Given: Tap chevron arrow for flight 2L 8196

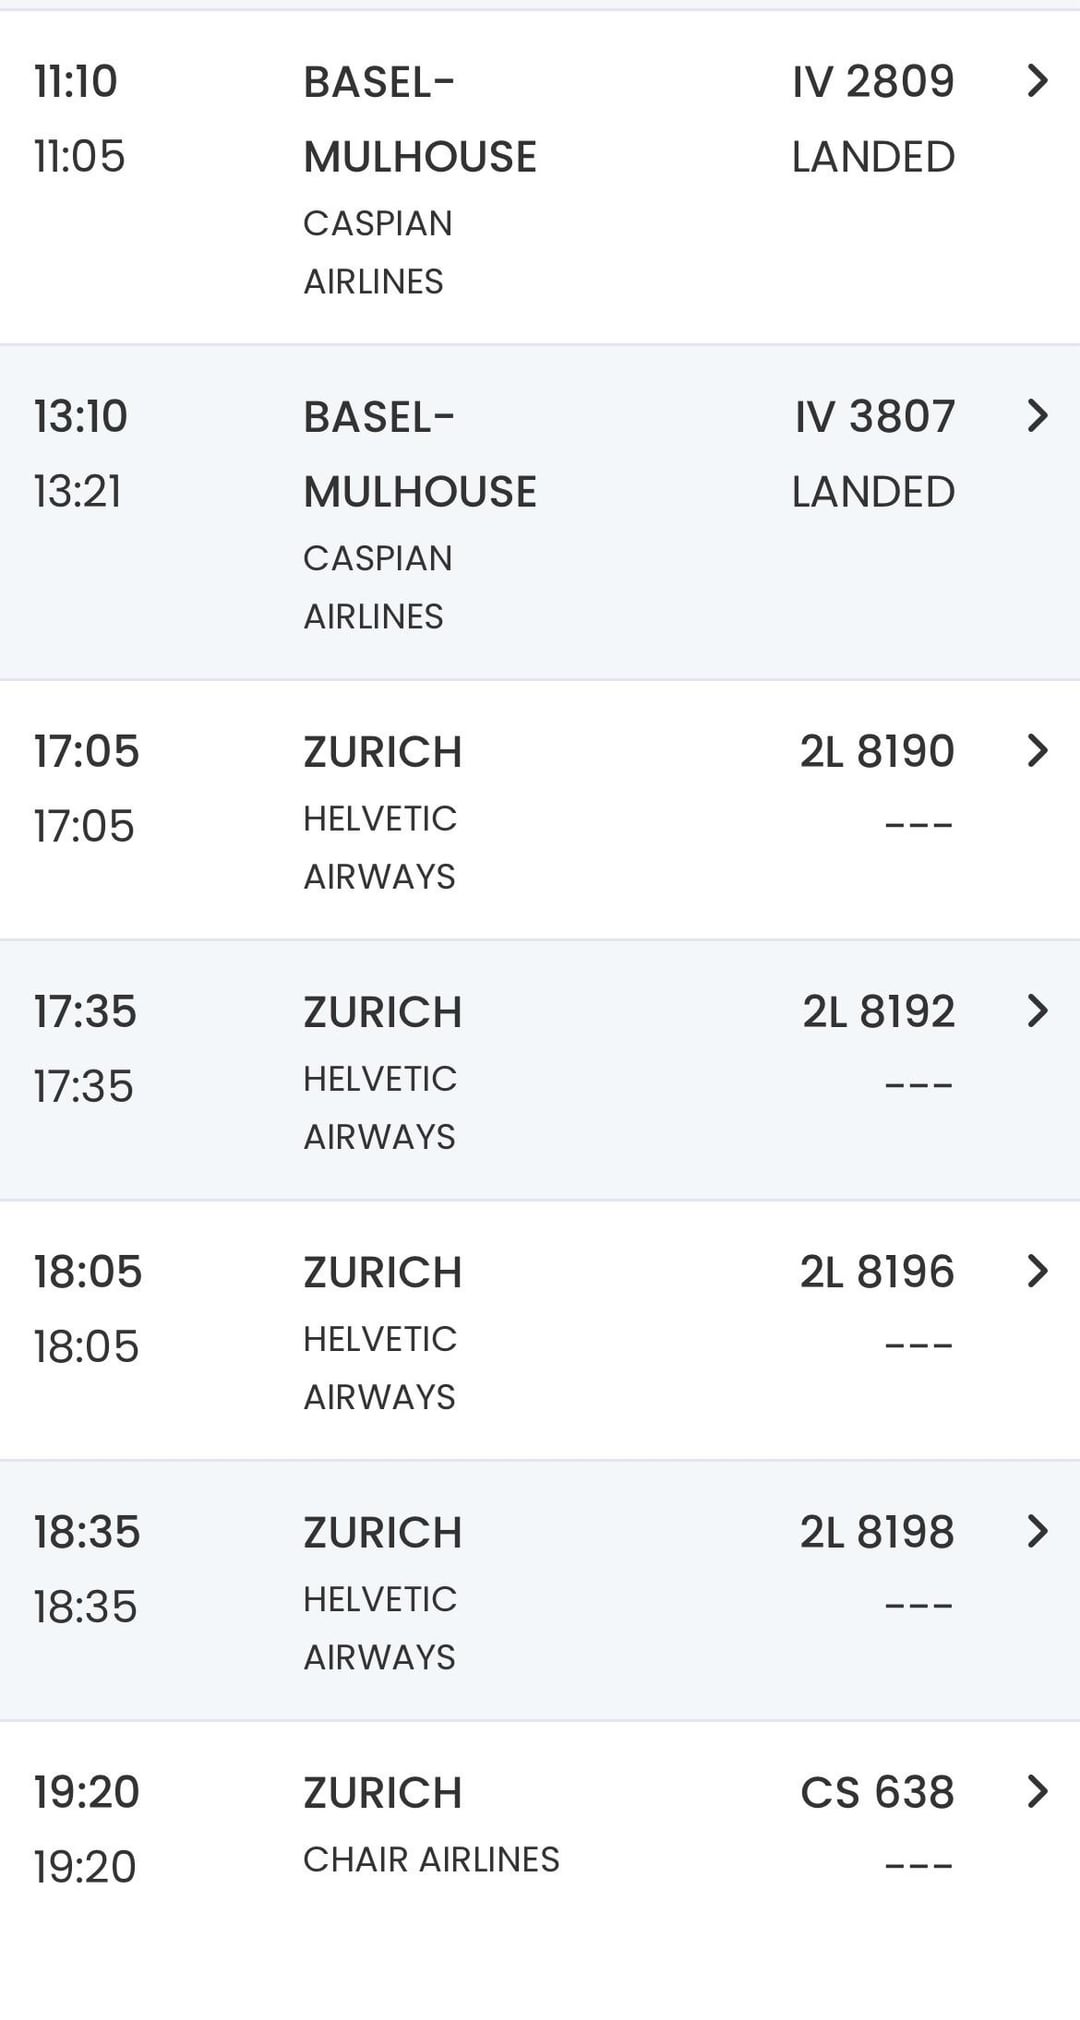Looking at the screenshot, I should pos(1037,1271).
